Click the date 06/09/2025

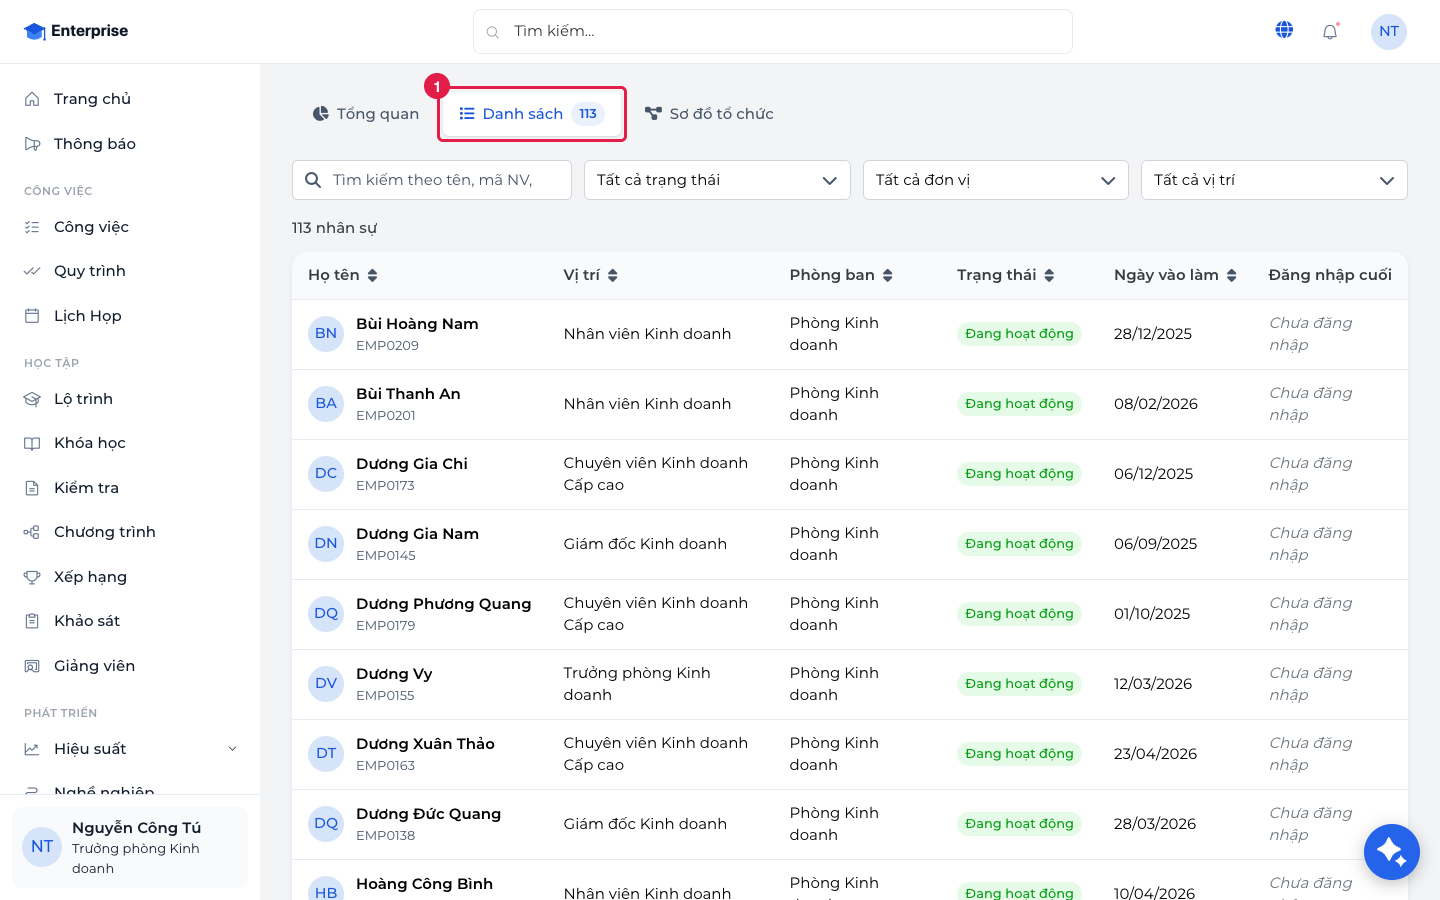[1155, 544]
